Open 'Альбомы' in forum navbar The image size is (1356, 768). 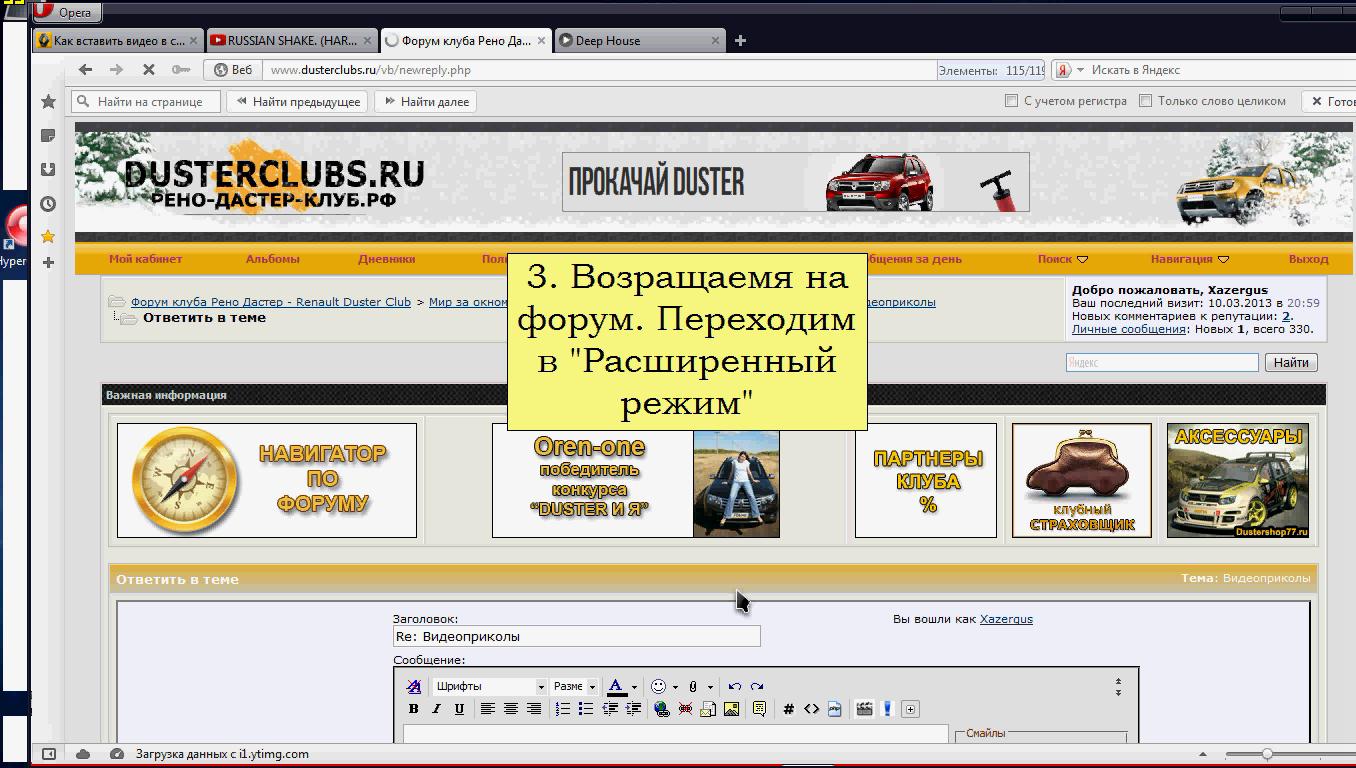(273, 259)
